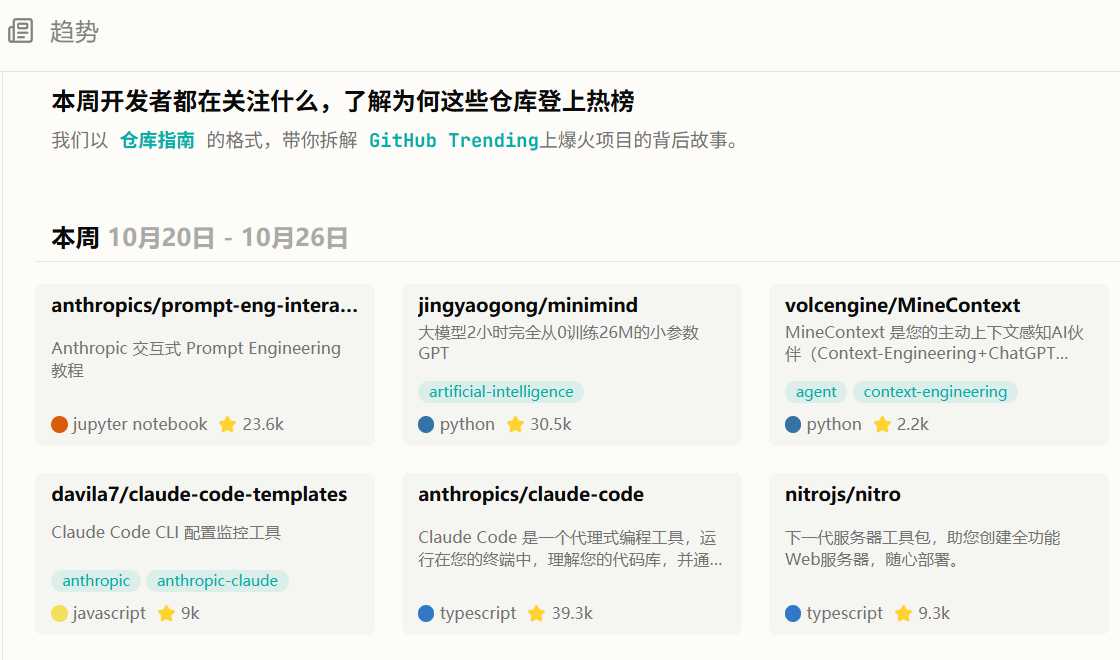Select the anthropic-claude tag

pyautogui.click(x=217, y=581)
